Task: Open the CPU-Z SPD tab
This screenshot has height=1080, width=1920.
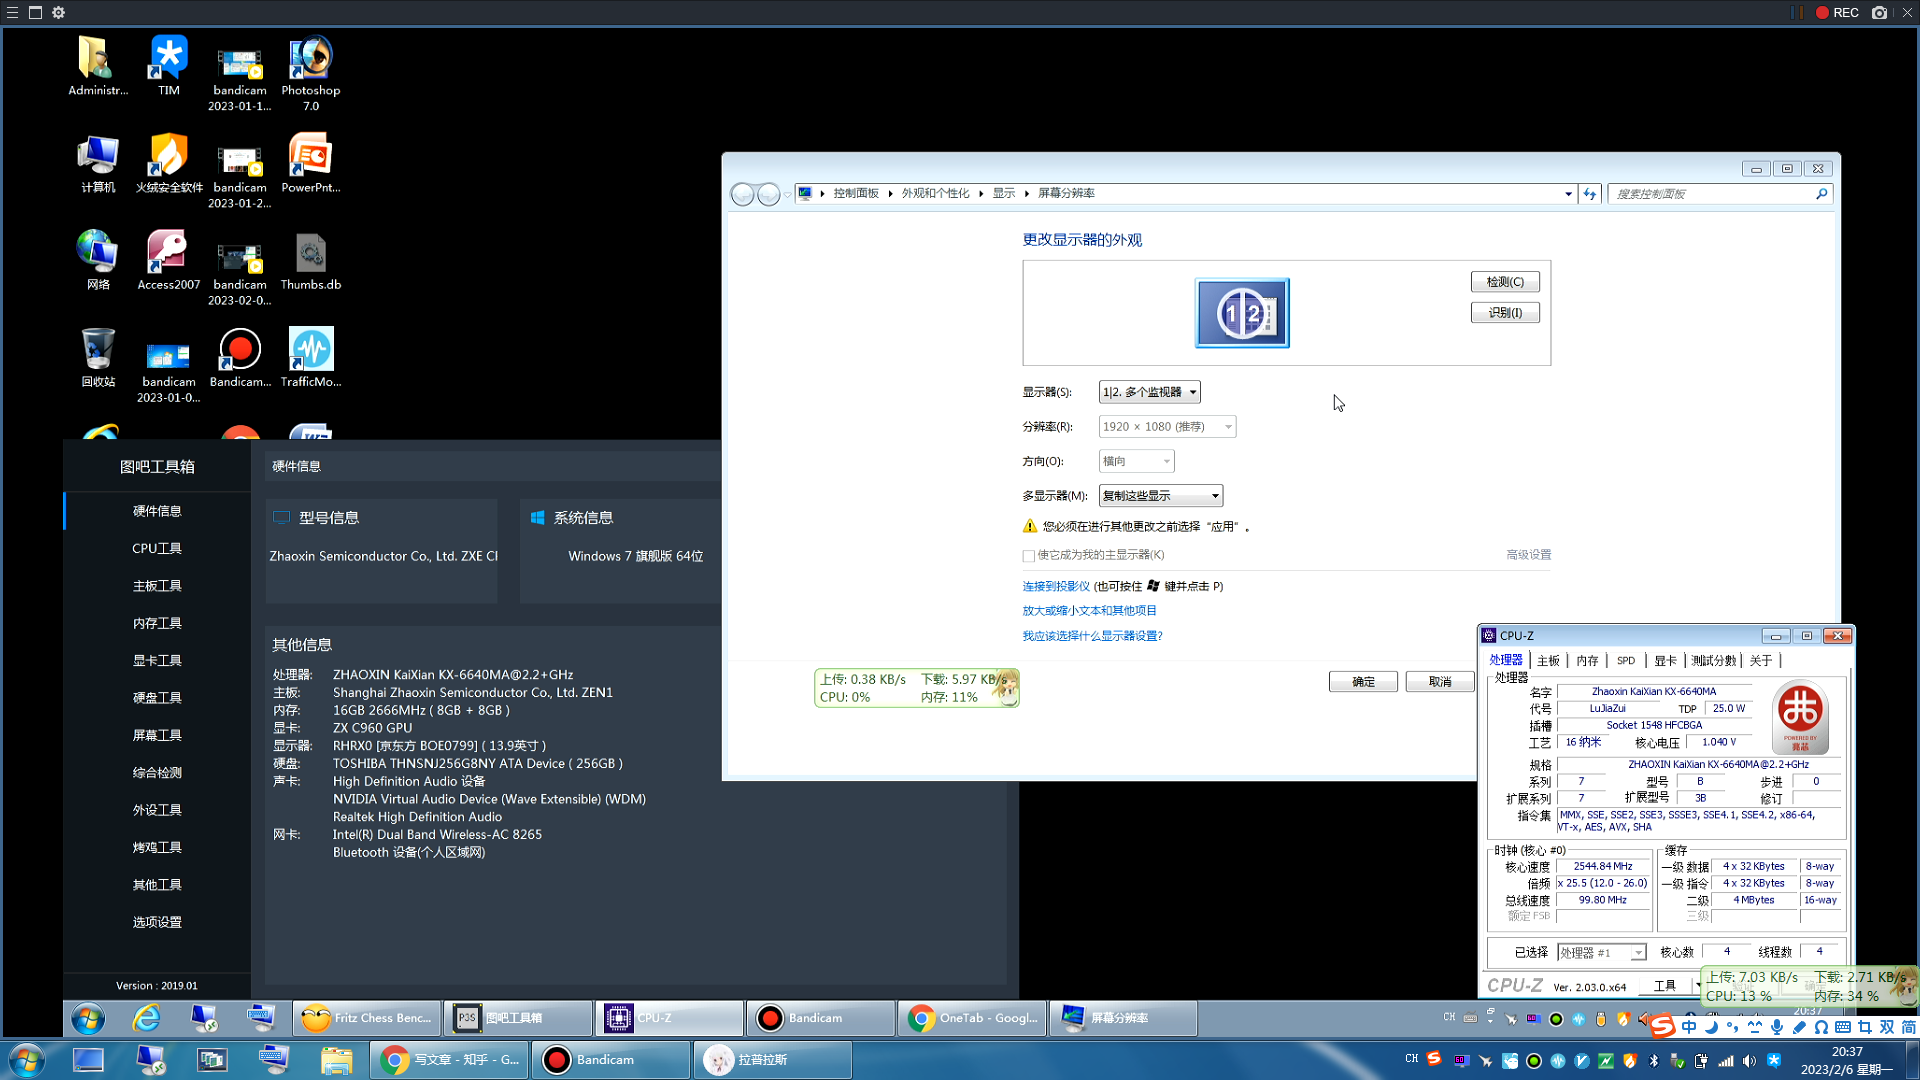Action: click(x=1626, y=661)
